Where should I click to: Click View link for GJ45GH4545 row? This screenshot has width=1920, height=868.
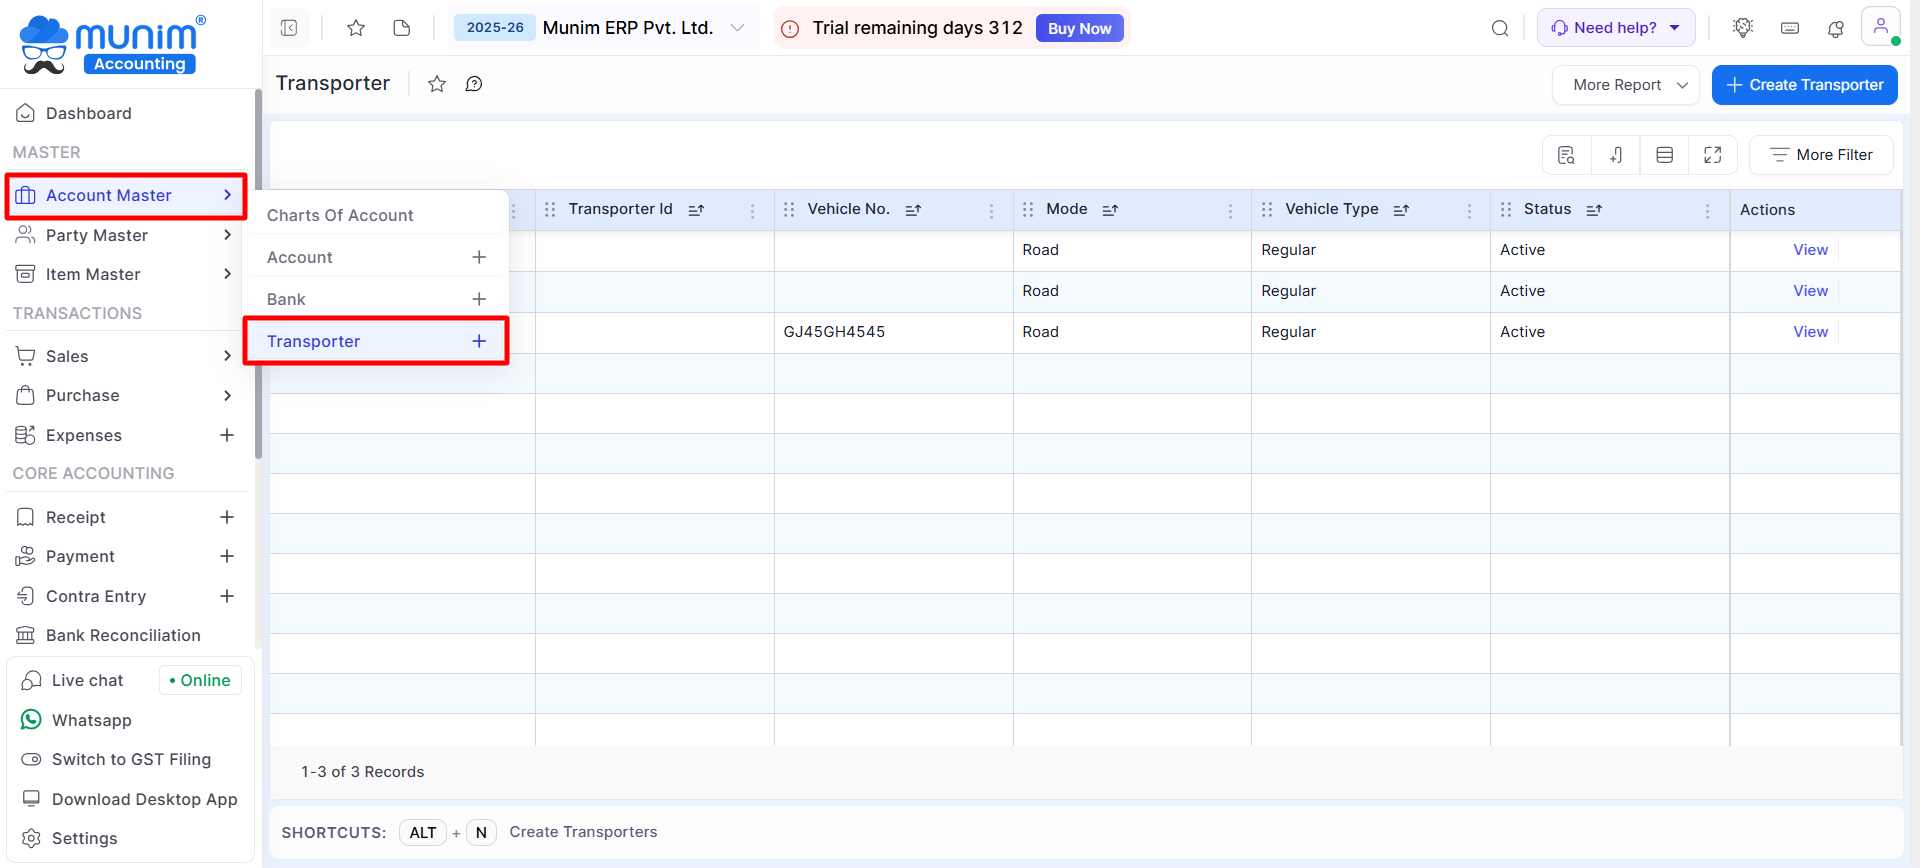[1810, 332]
